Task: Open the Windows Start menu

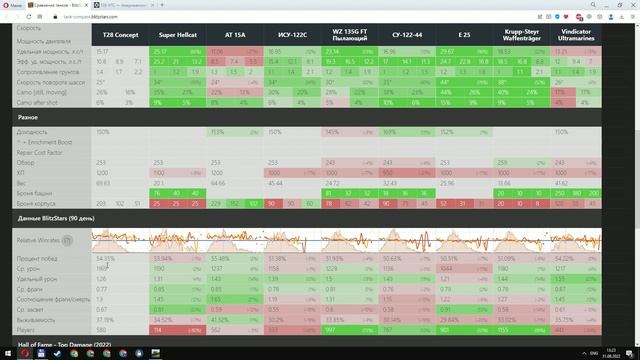Action: (8, 353)
